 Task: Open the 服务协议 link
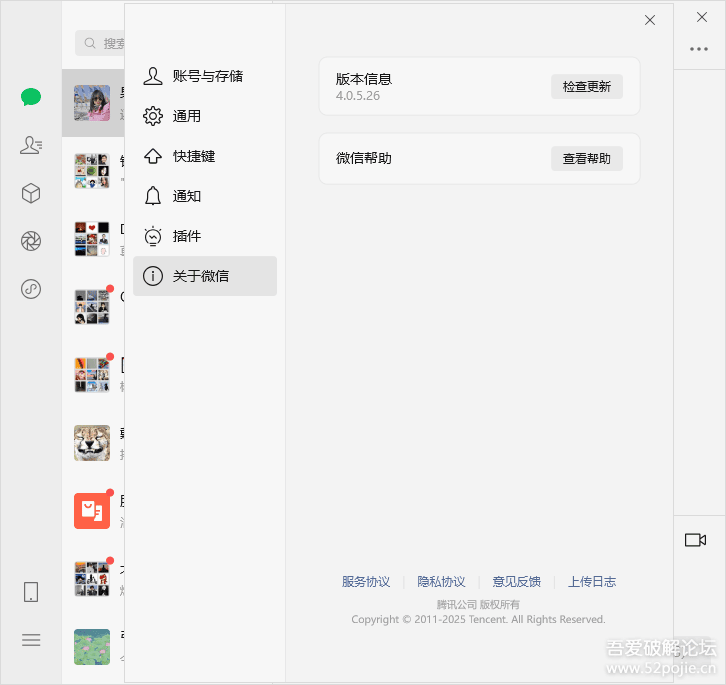366,582
